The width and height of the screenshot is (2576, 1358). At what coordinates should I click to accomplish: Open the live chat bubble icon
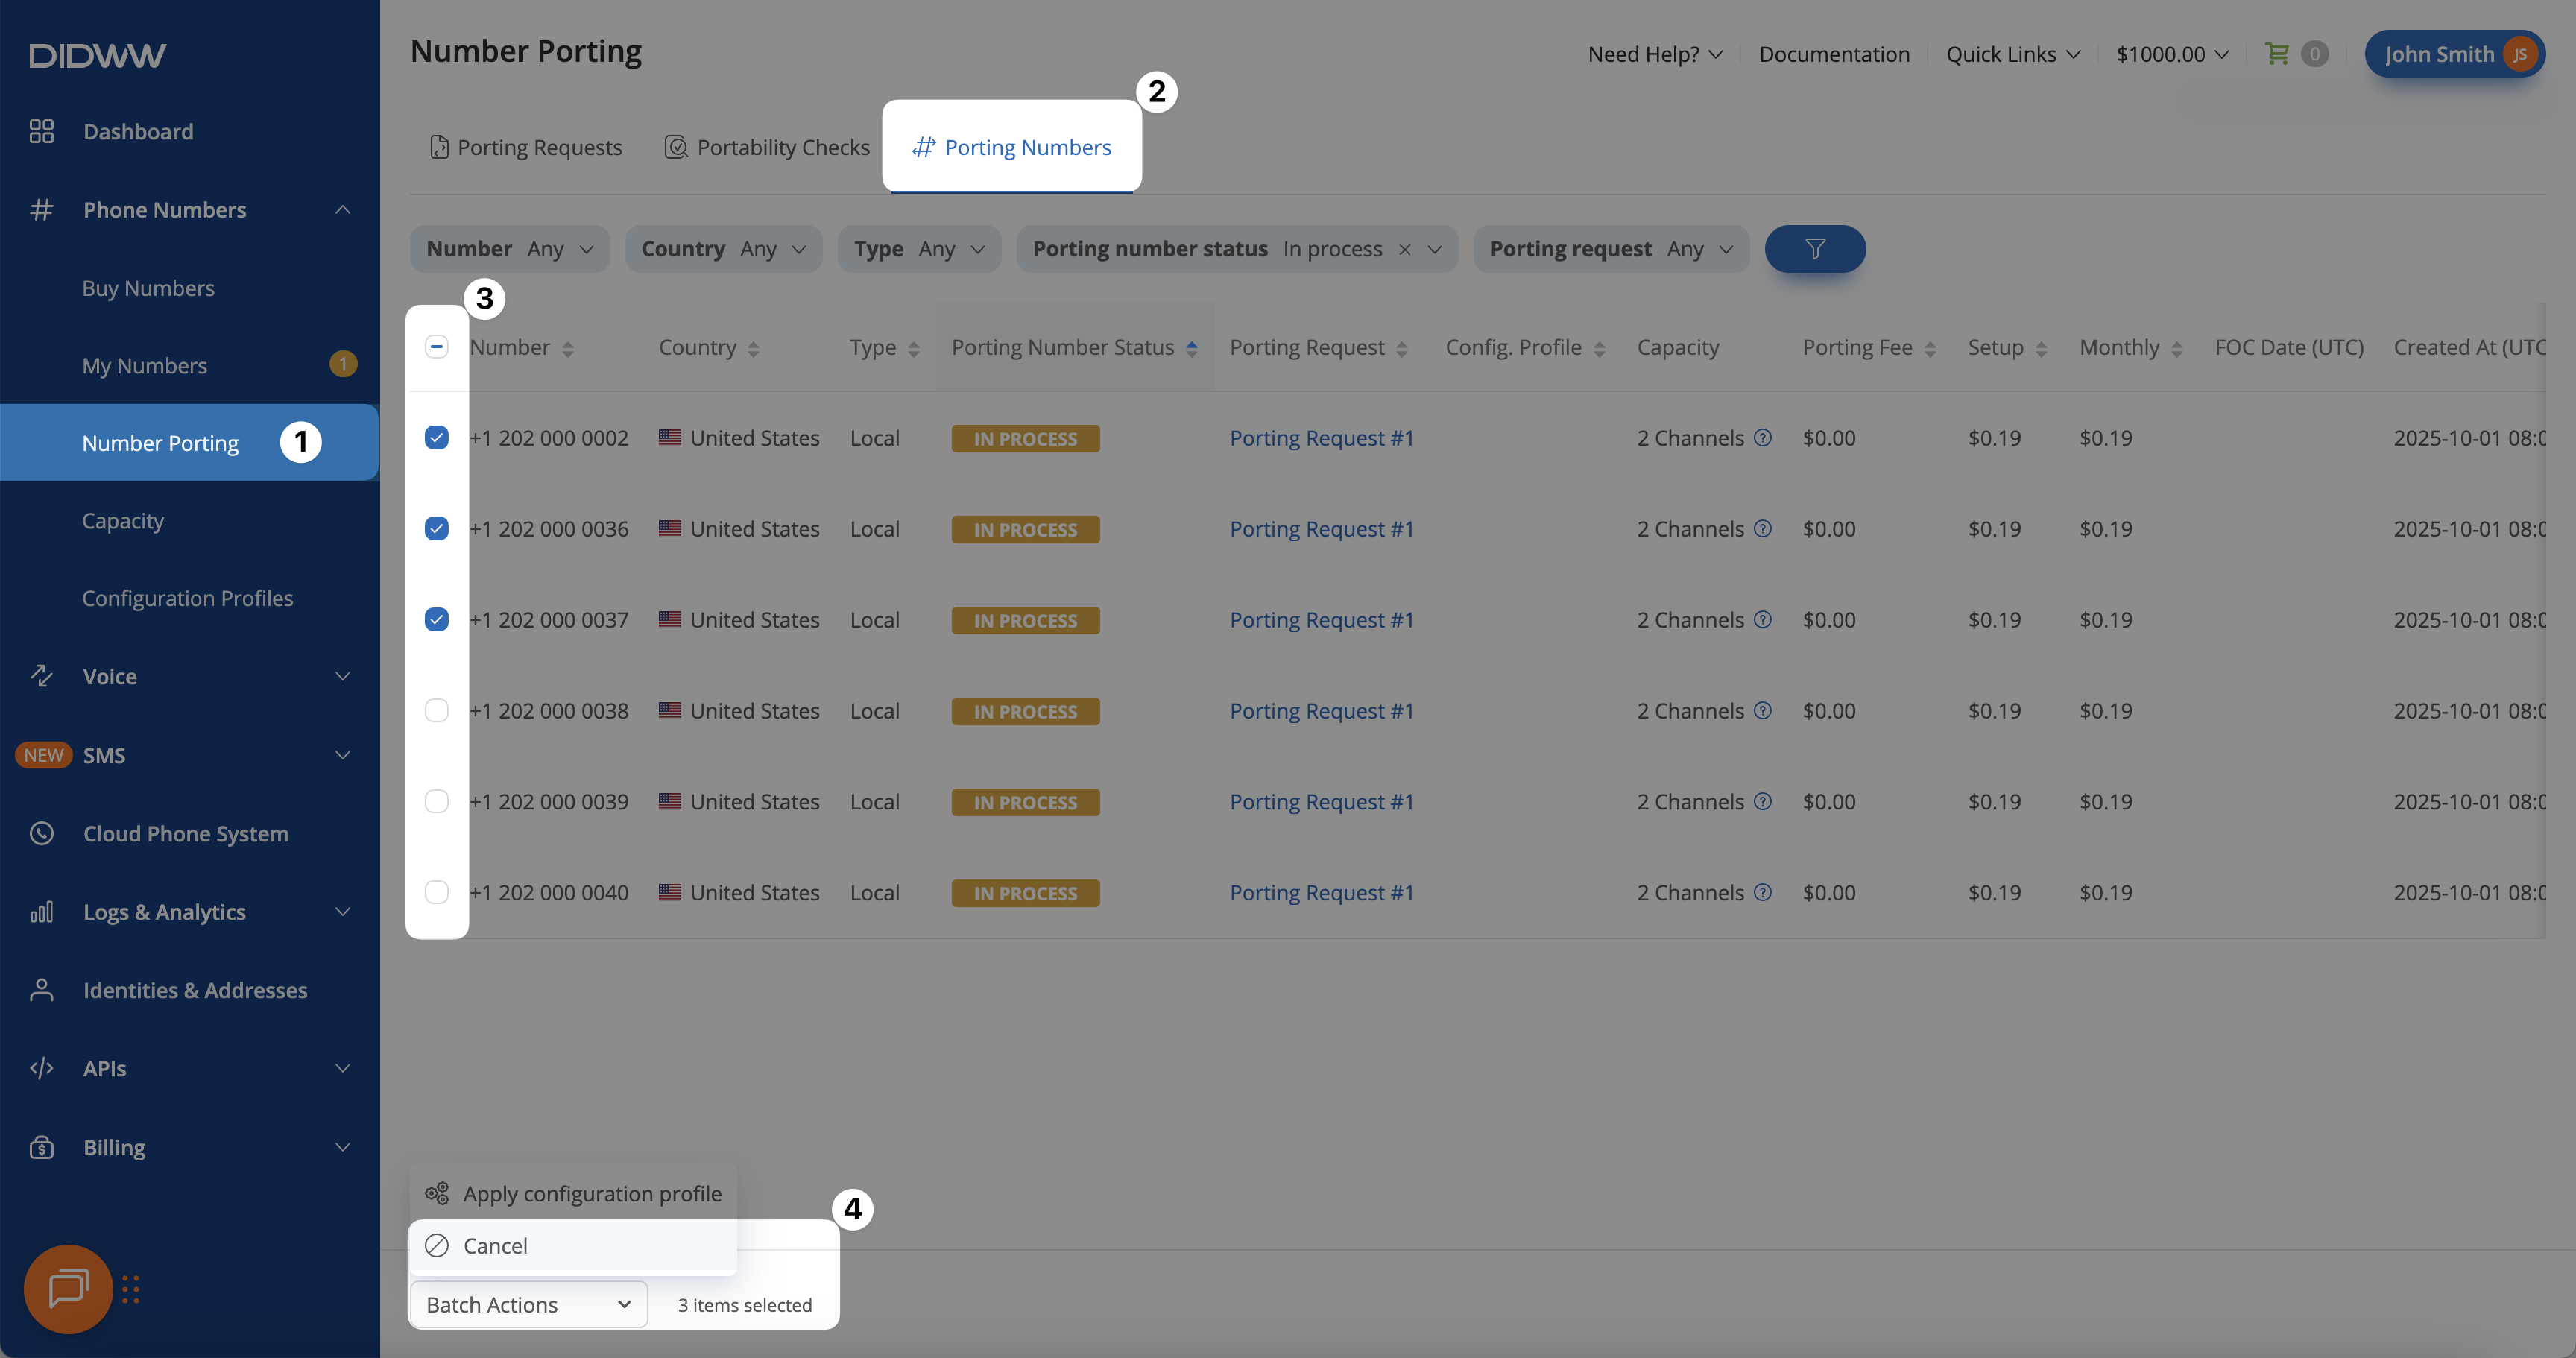click(x=68, y=1288)
